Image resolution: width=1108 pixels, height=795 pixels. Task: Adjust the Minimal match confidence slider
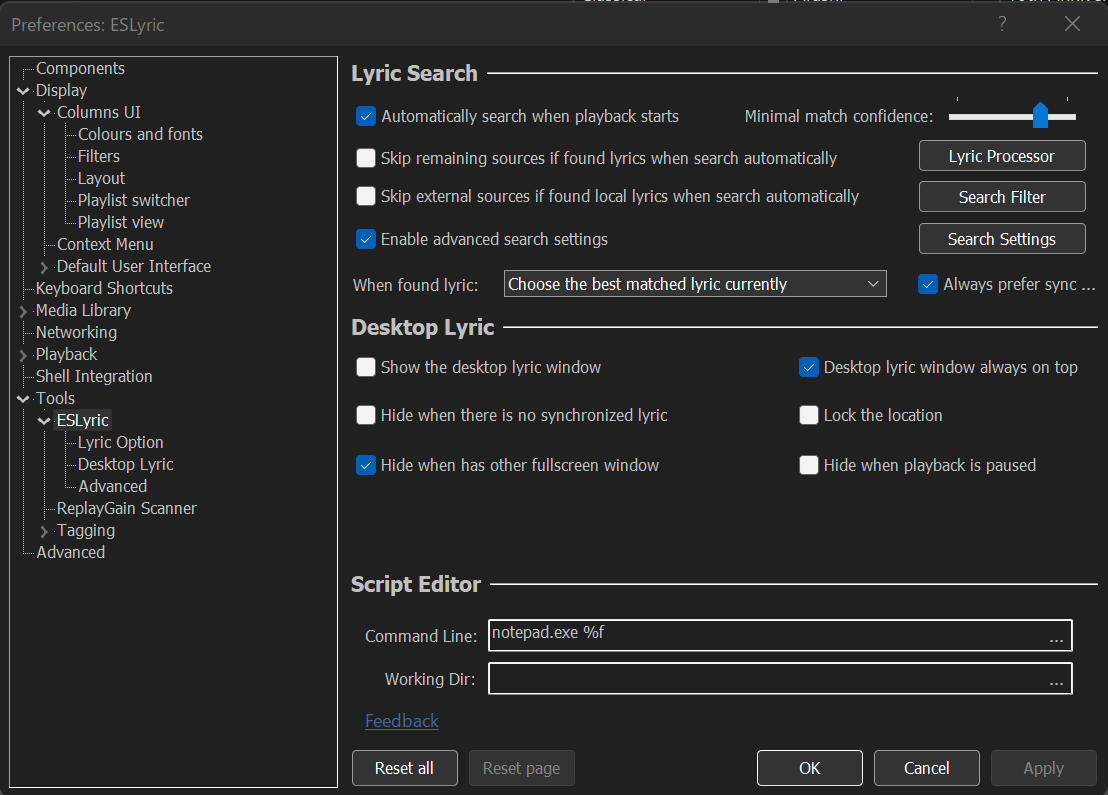(1040, 115)
